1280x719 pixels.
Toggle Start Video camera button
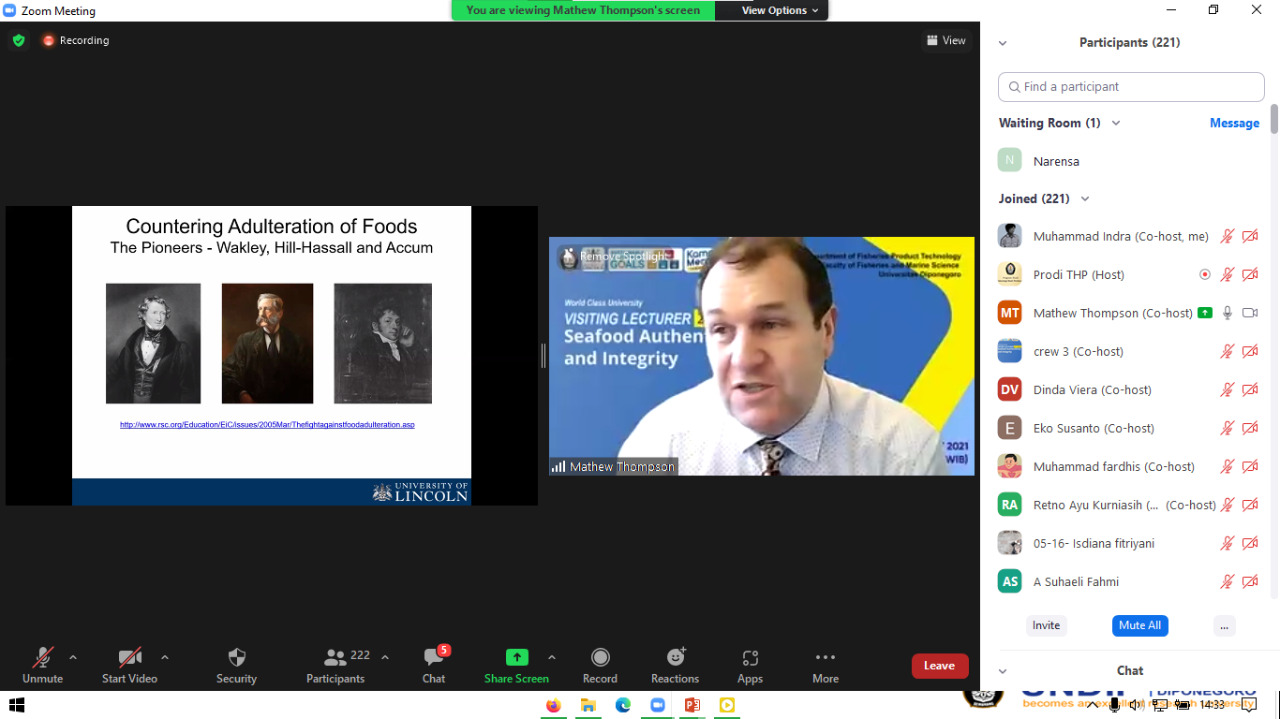(129, 658)
